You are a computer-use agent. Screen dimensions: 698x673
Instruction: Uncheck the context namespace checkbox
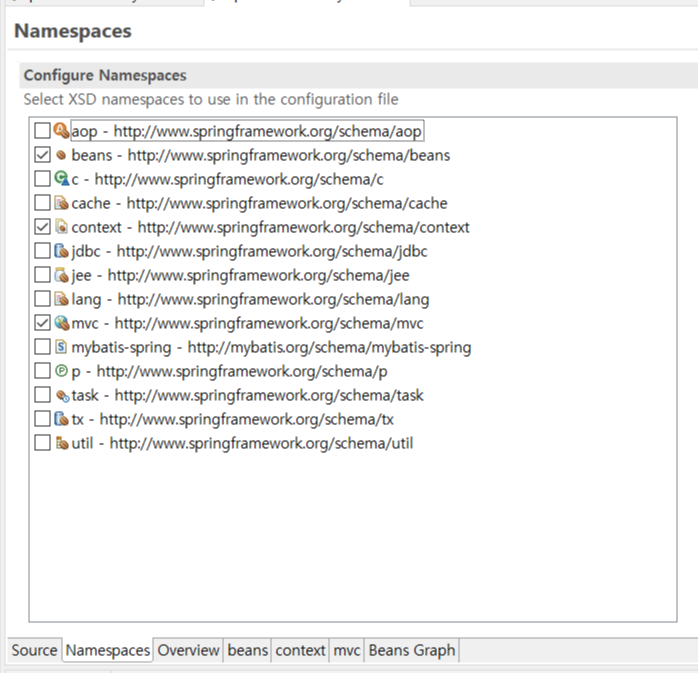point(42,227)
